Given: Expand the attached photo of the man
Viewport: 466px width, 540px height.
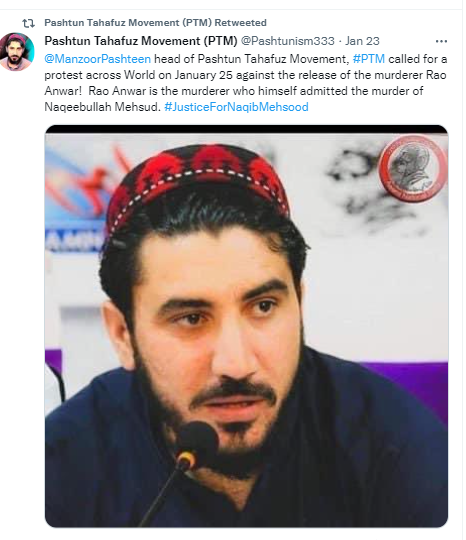Looking at the screenshot, I should 246,326.
